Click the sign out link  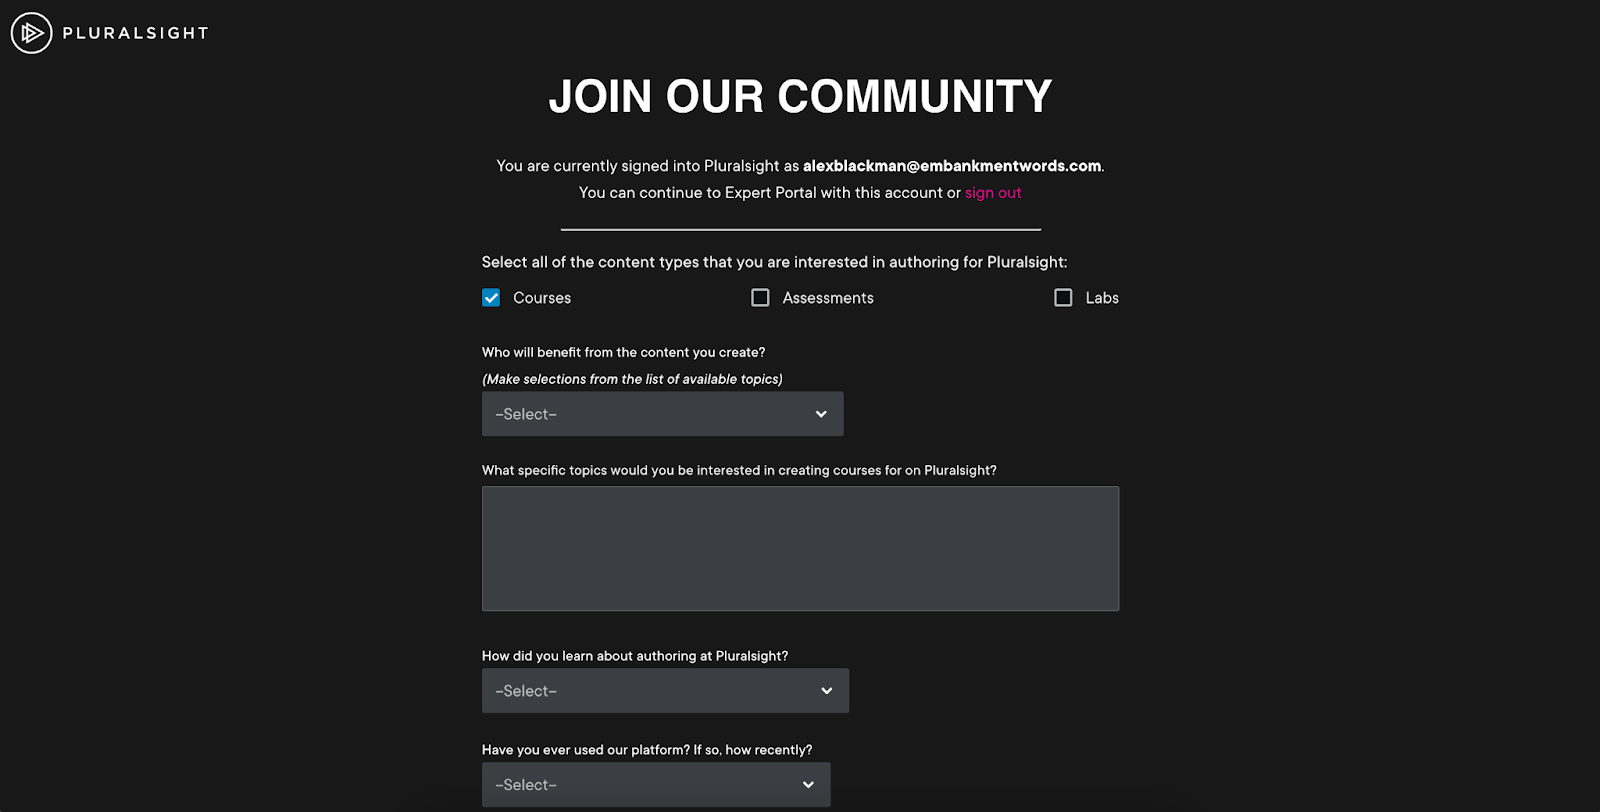coord(992,192)
